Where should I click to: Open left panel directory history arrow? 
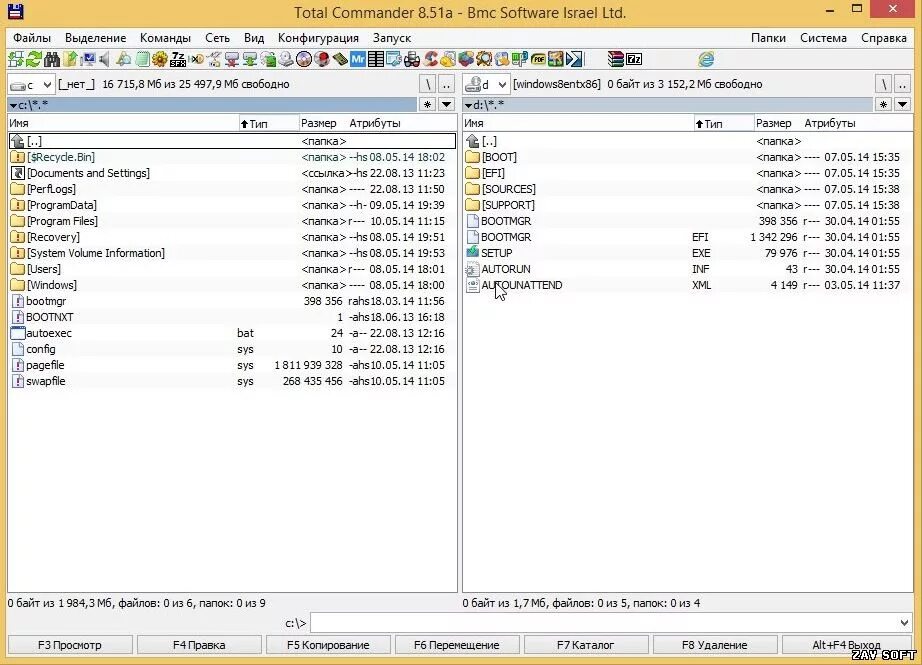446,105
